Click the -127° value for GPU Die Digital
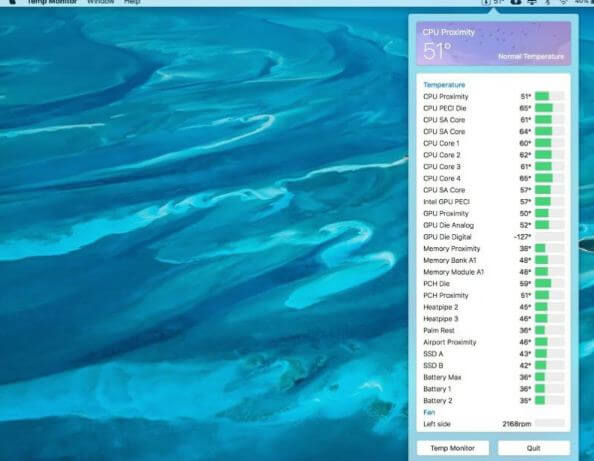Screen dimensions: 594x461 click(522, 237)
